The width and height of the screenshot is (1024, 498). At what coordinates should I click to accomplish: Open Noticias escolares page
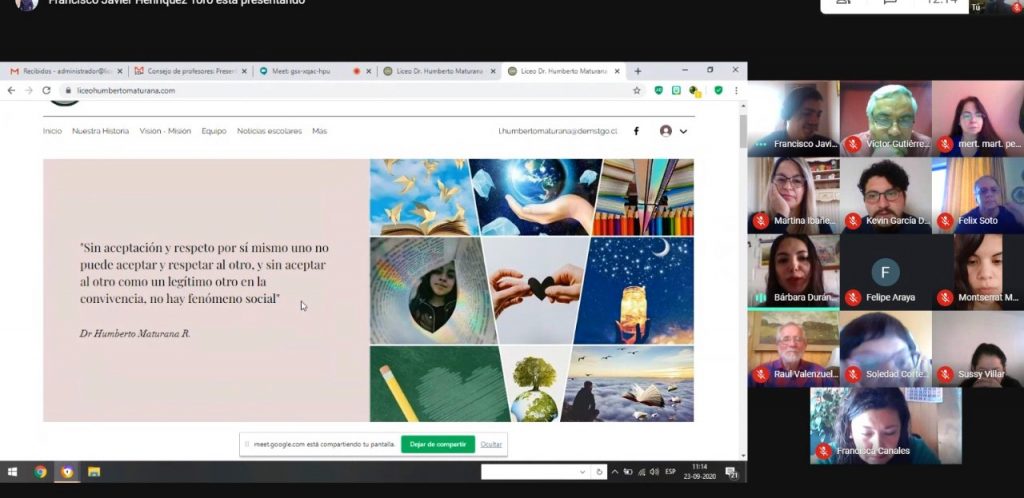pos(269,131)
